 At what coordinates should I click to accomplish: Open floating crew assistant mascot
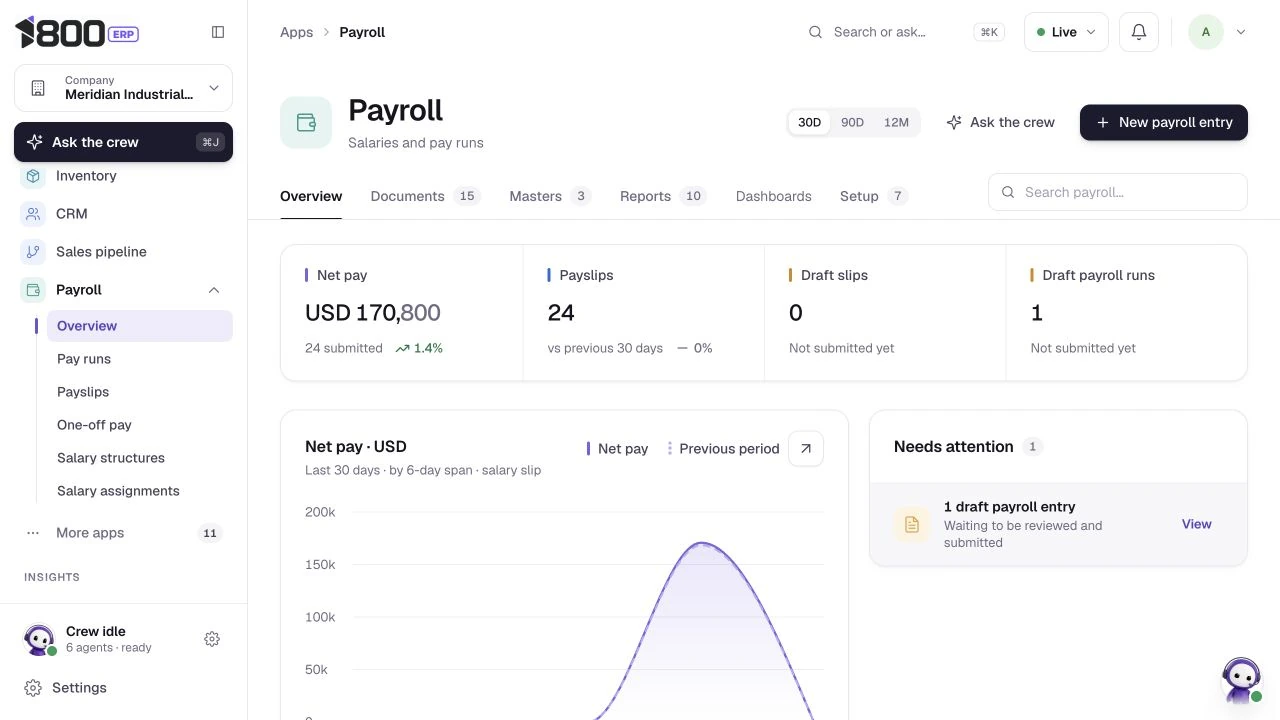(x=1242, y=680)
